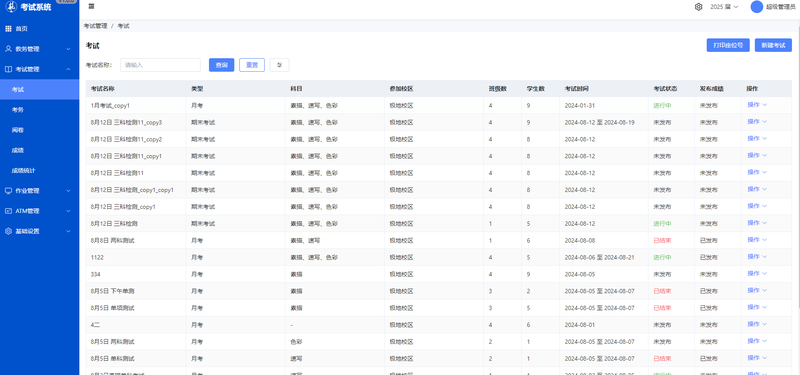800x375 pixels.
Task: Click the small icon button beside 重置
Action: click(279, 65)
